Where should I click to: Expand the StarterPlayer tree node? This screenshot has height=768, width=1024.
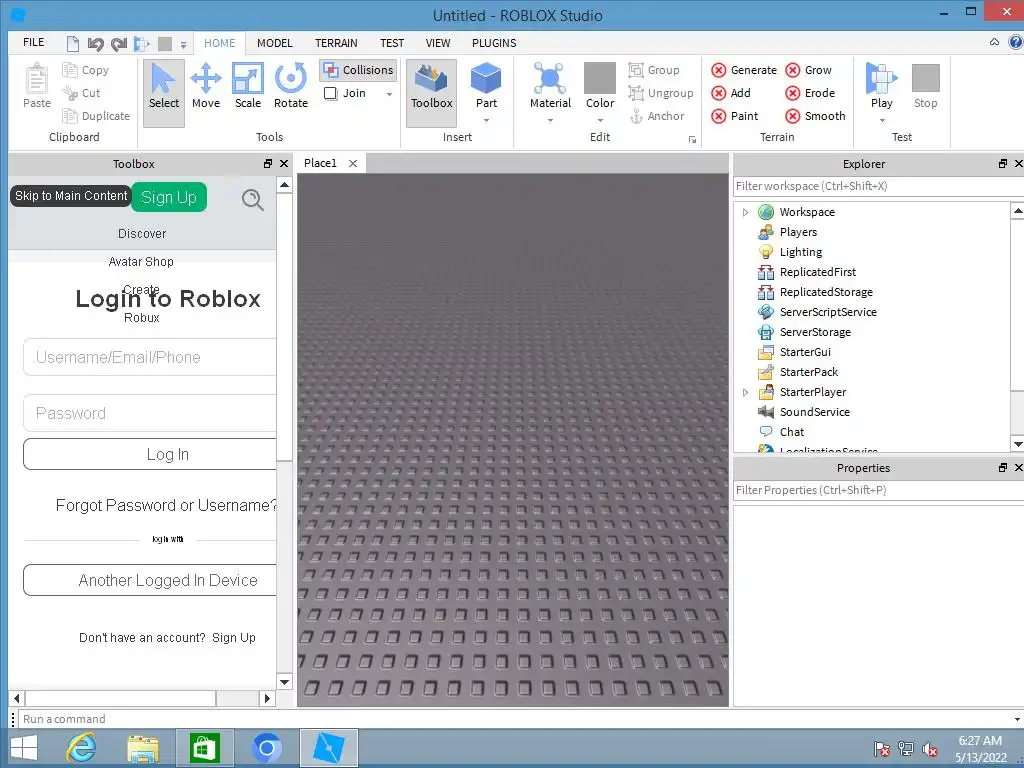(x=745, y=392)
